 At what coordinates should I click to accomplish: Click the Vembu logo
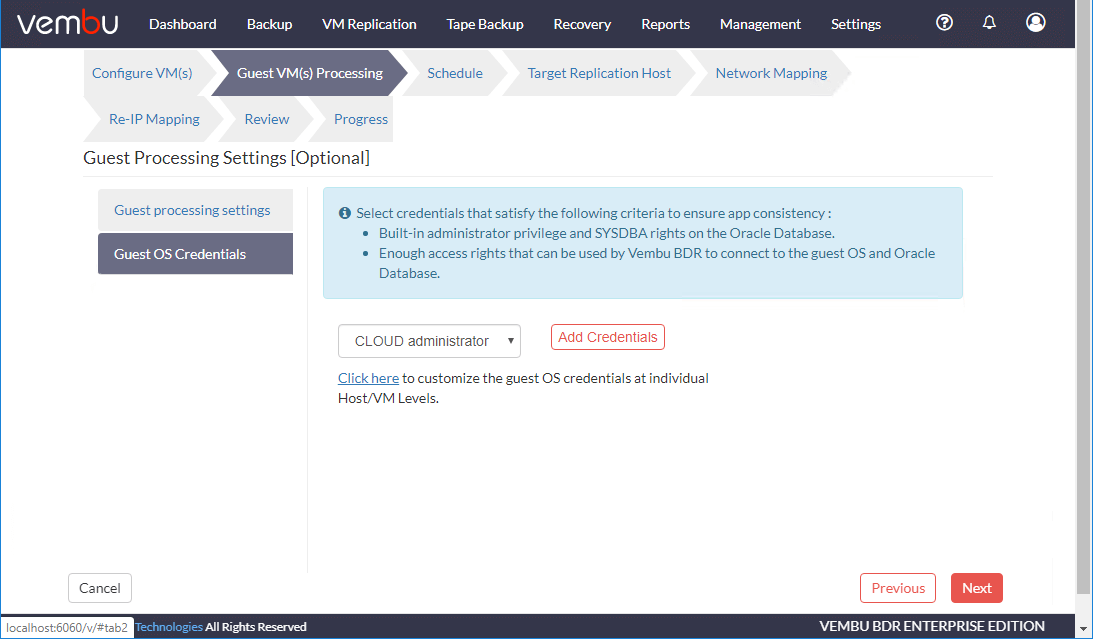[68, 24]
